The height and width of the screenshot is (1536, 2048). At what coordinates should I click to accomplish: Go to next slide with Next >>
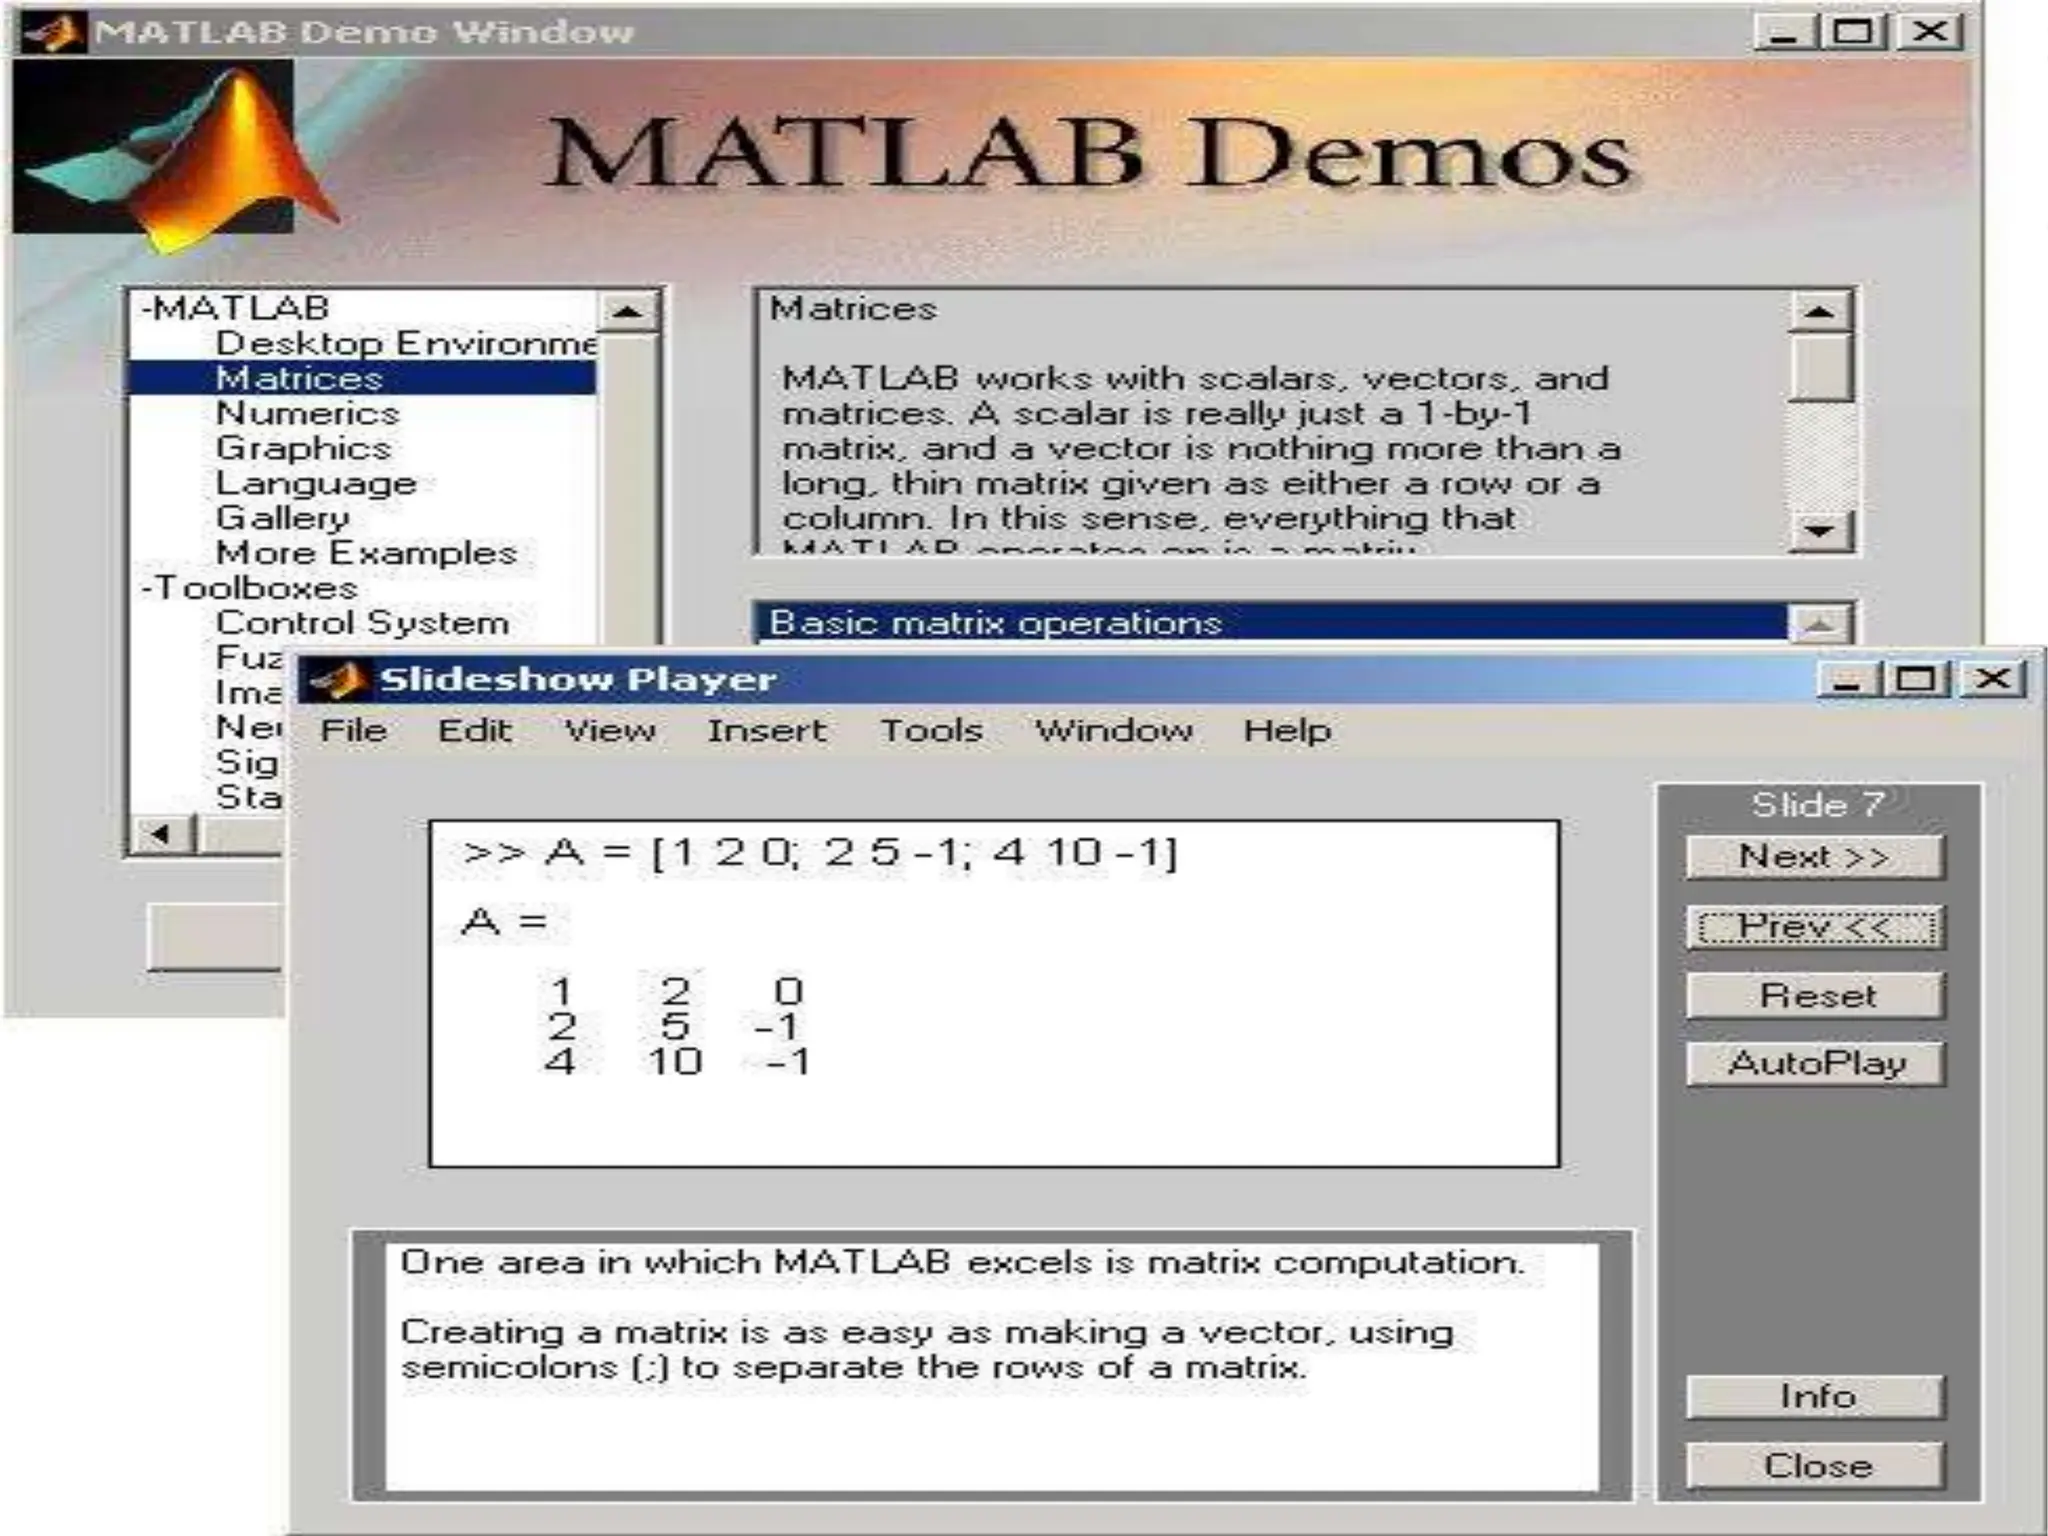[x=1814, y=857]
